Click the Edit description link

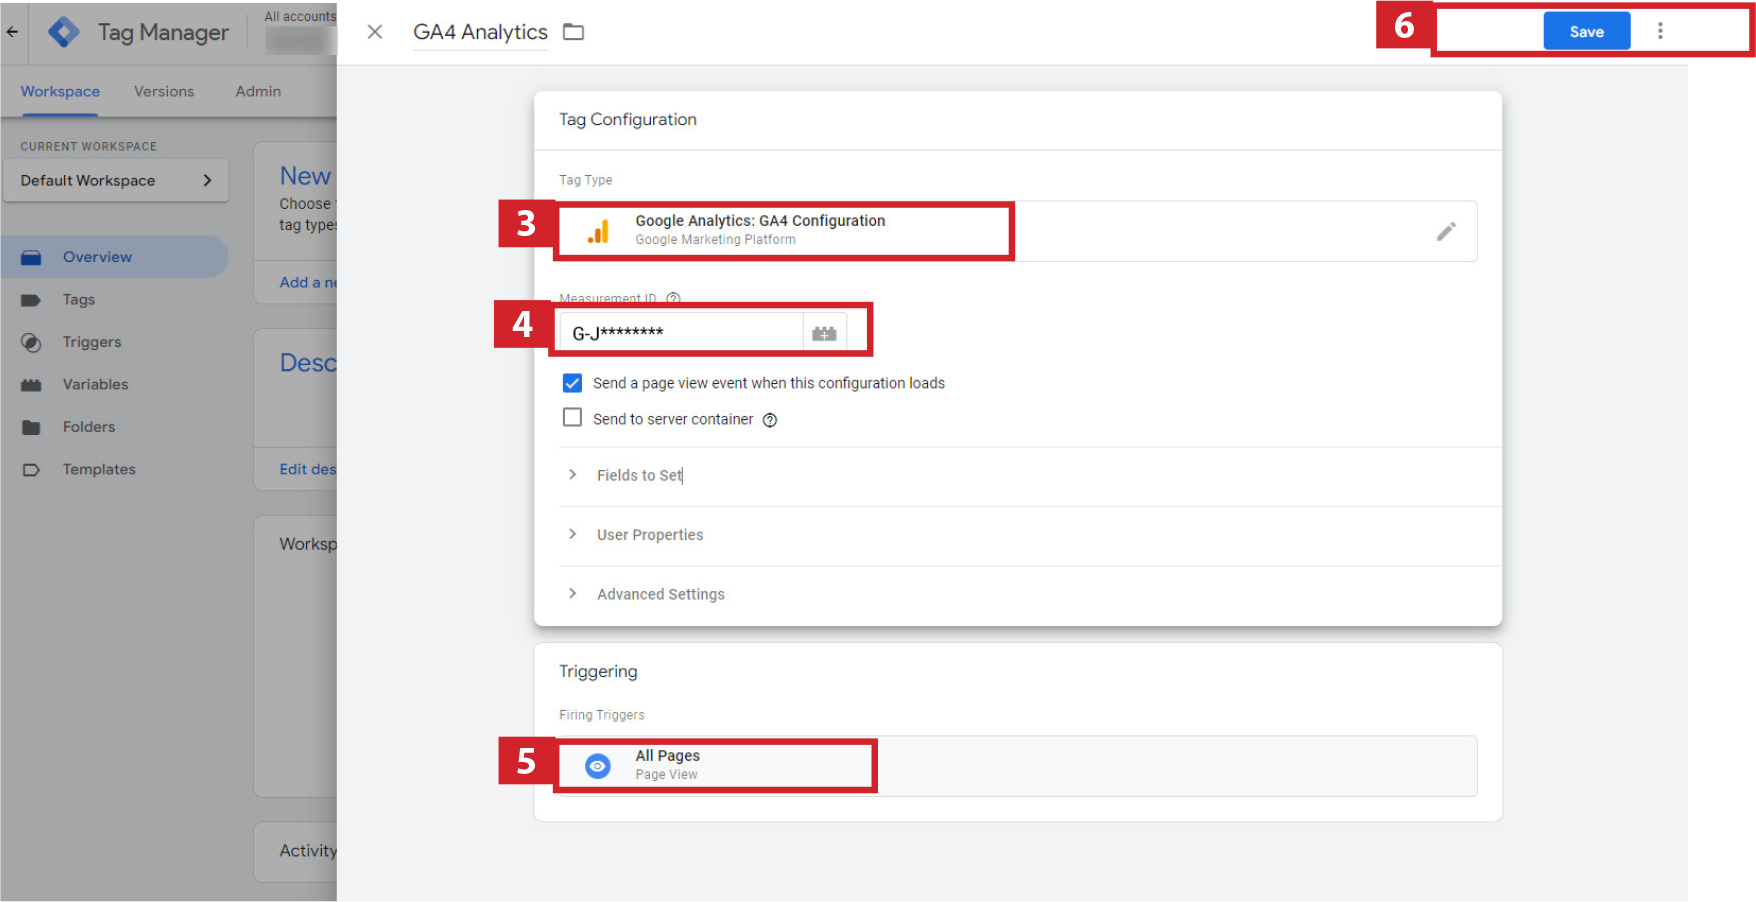click(308, 469)
